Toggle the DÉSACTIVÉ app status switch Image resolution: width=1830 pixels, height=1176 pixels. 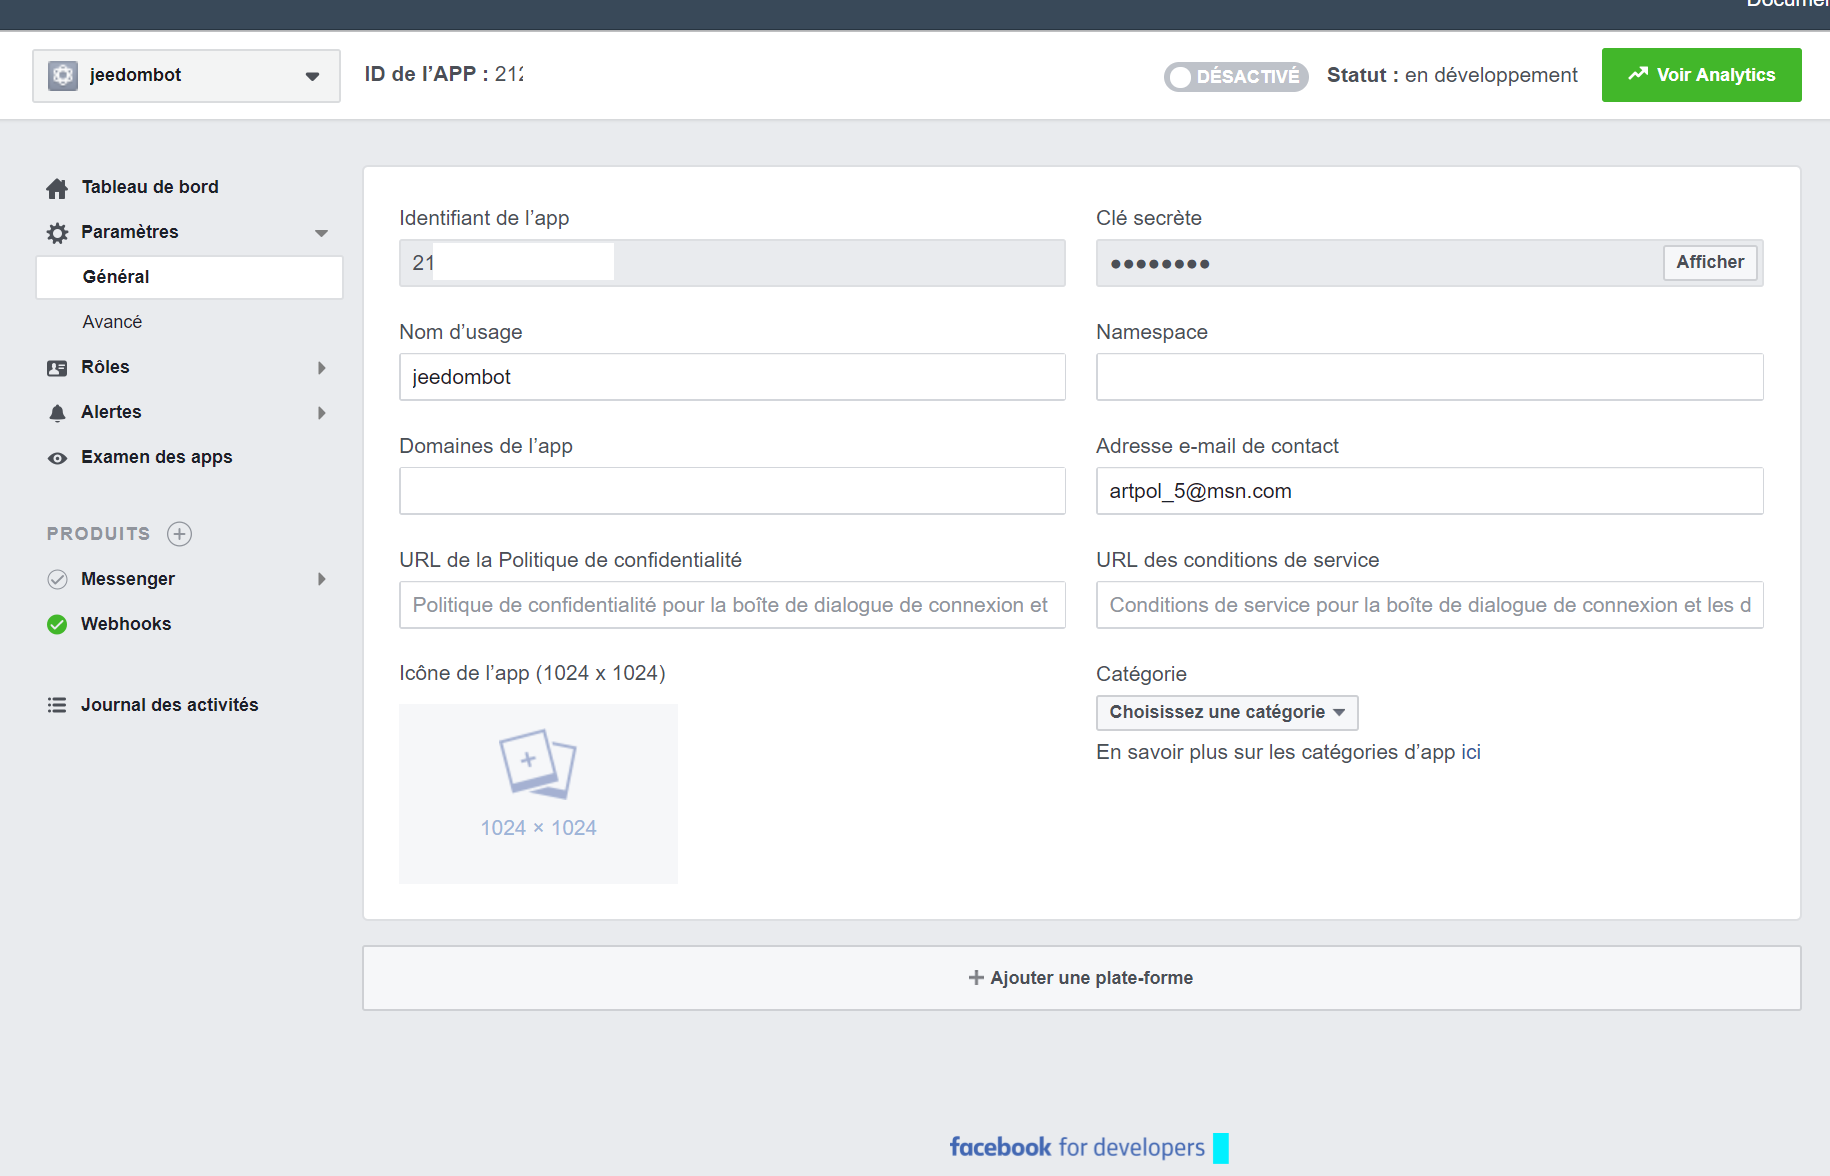click(x=1236, y=77)
